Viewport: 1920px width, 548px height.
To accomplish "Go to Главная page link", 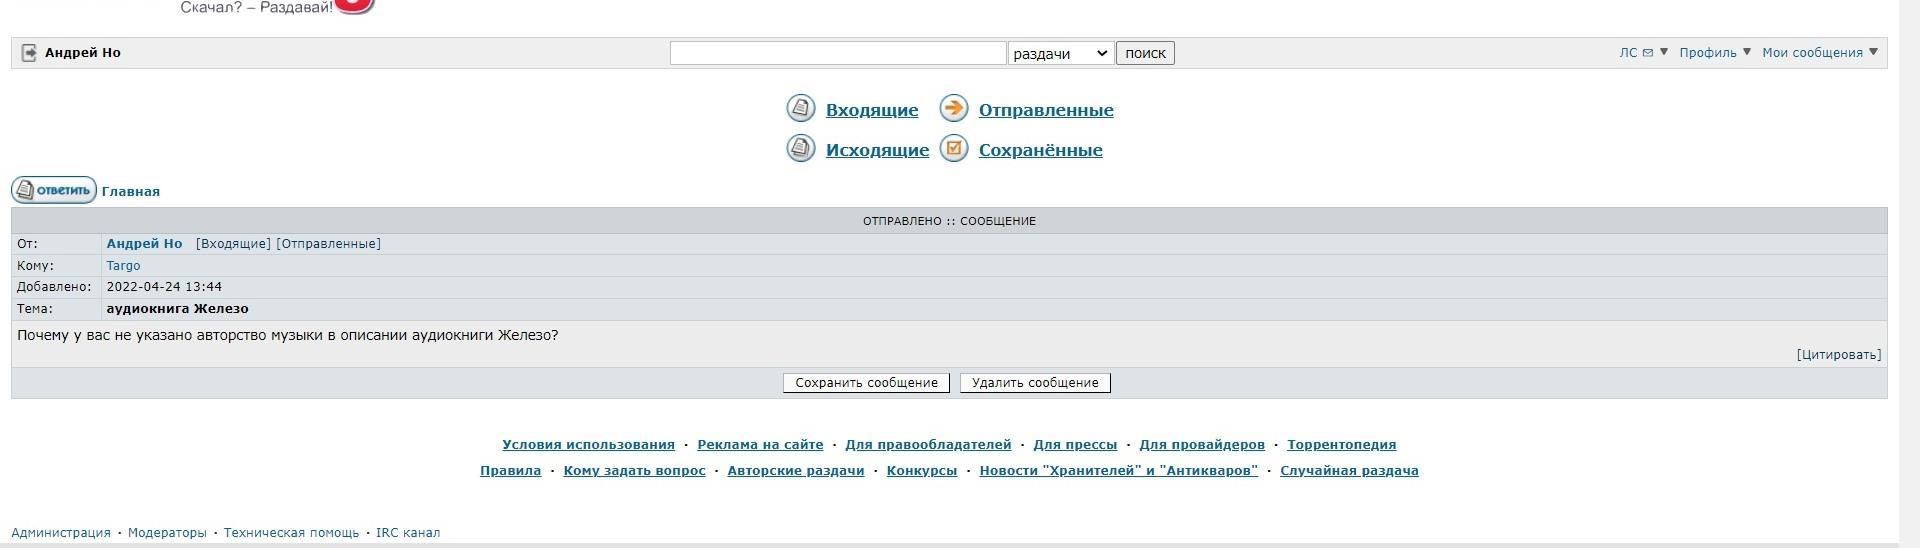I will coord(131,192).
